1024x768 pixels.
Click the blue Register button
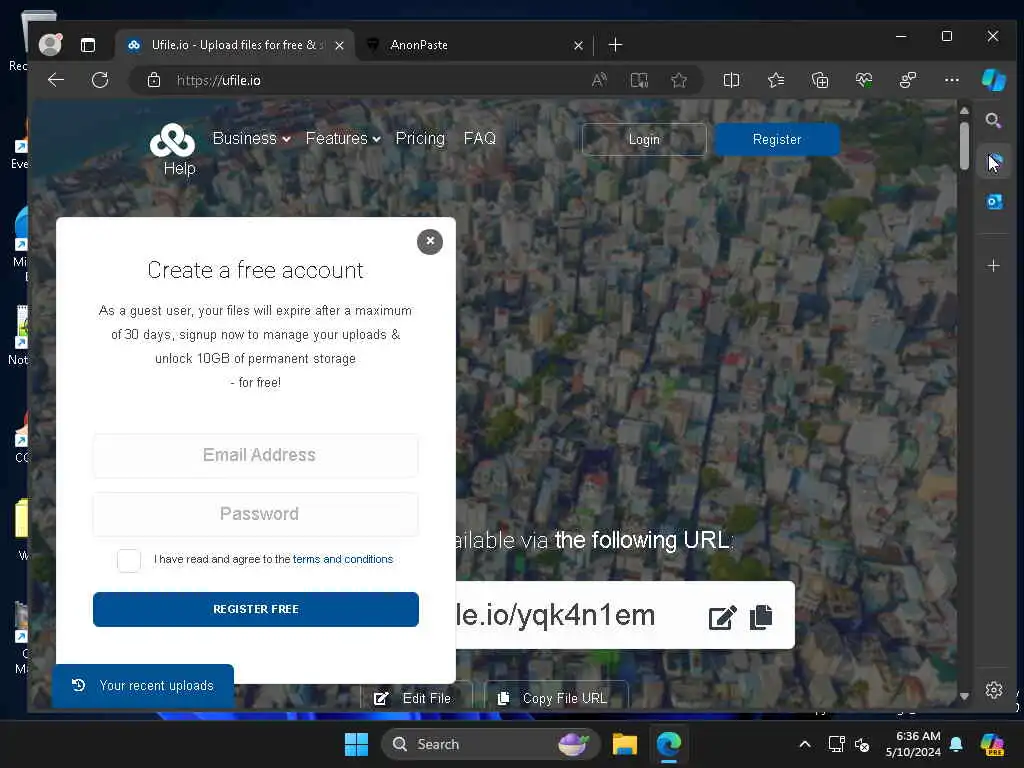(776, 139)
